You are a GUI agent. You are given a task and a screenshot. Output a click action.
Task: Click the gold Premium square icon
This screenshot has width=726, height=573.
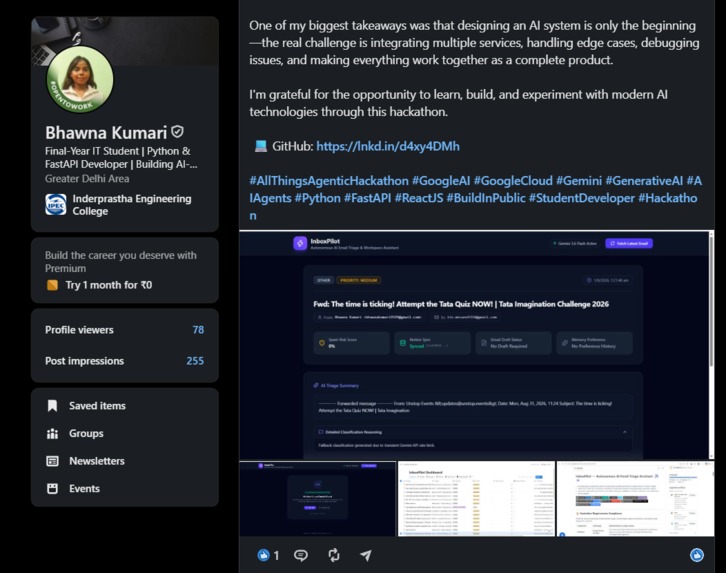tap(52, 285)
